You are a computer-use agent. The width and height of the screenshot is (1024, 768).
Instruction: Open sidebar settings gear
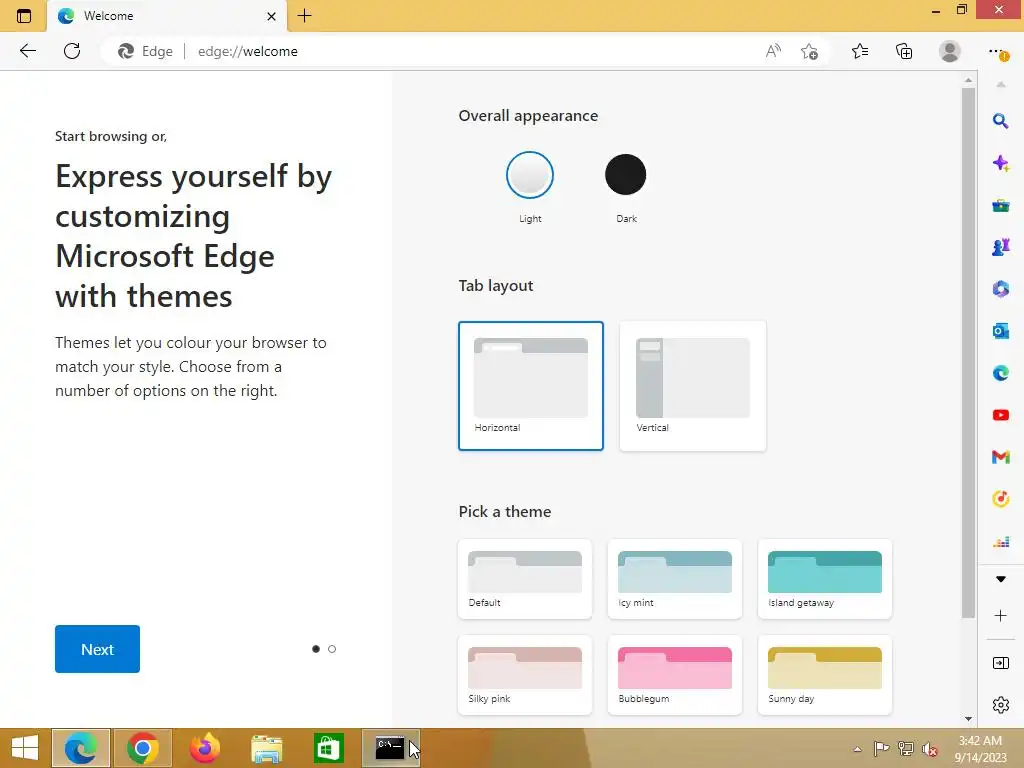1000,705
